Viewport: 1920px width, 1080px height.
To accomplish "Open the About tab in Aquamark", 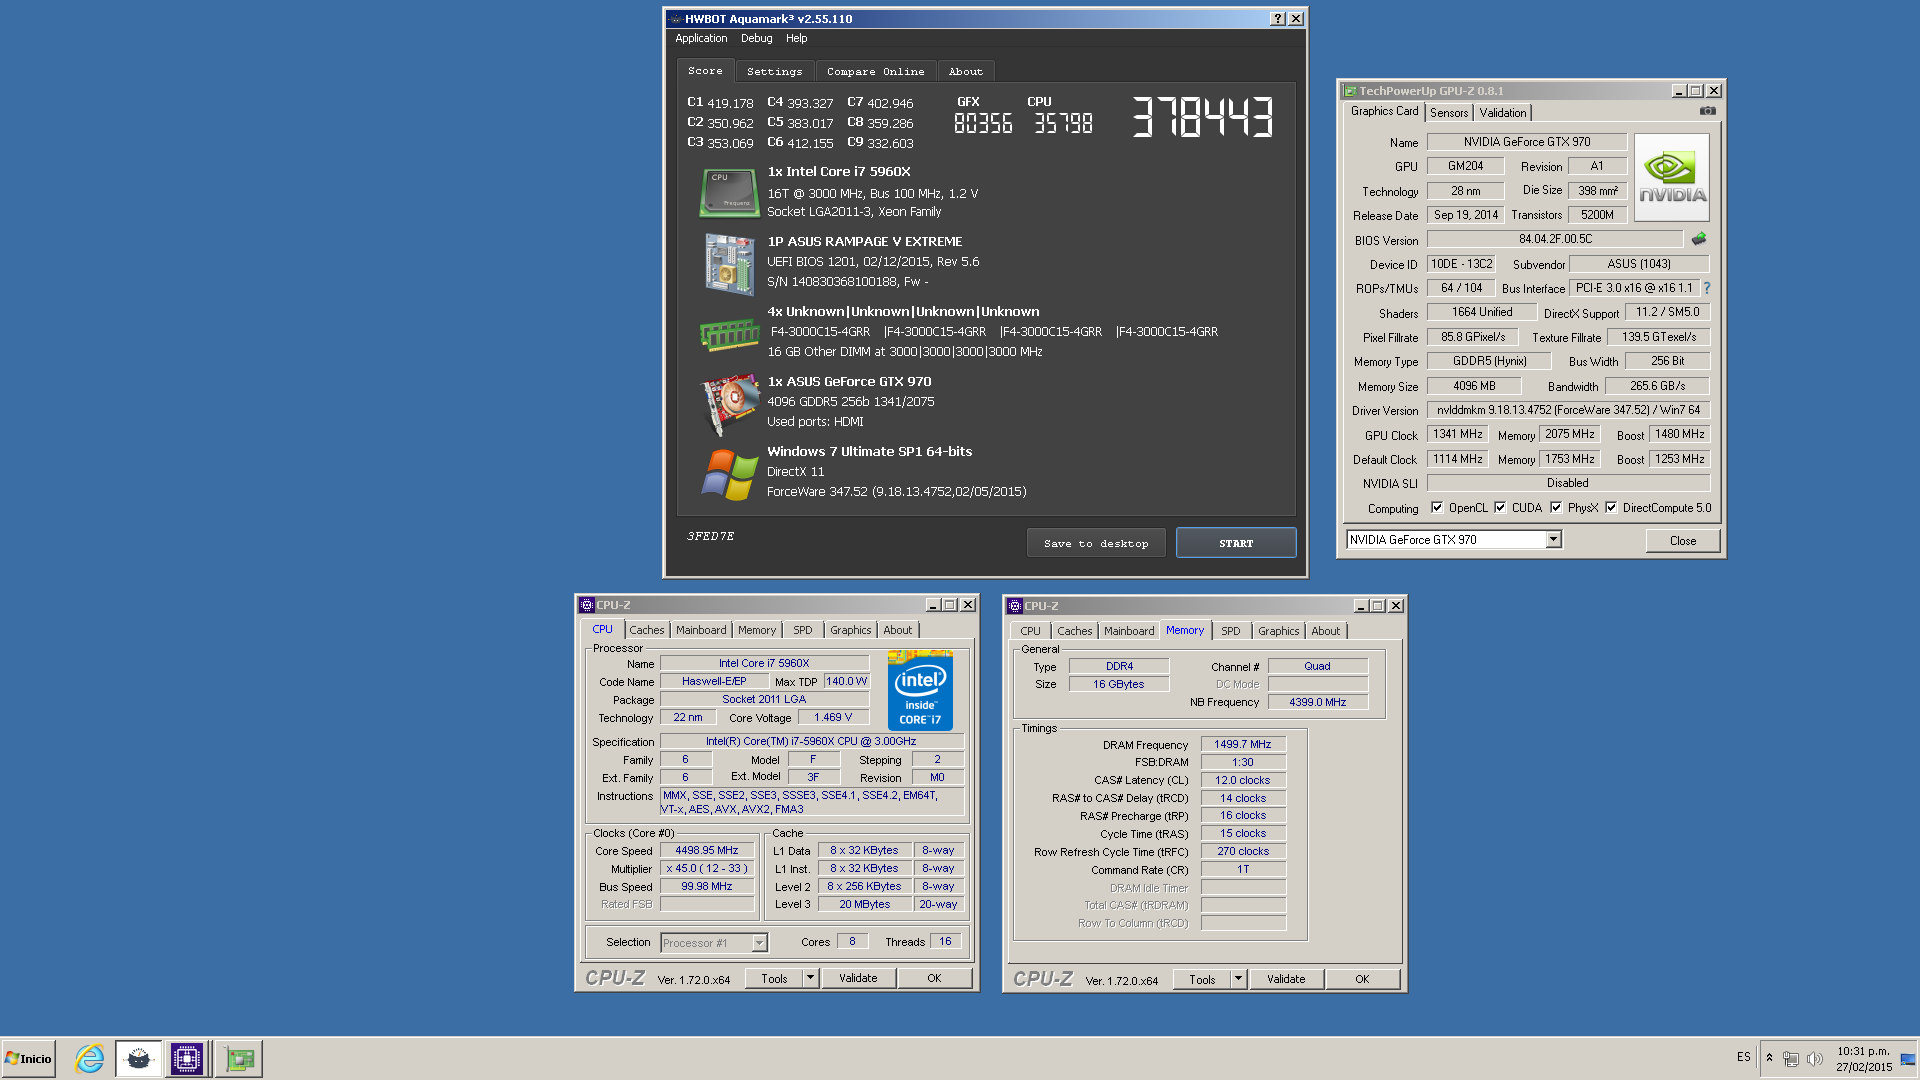I will (x=965, y=71).
